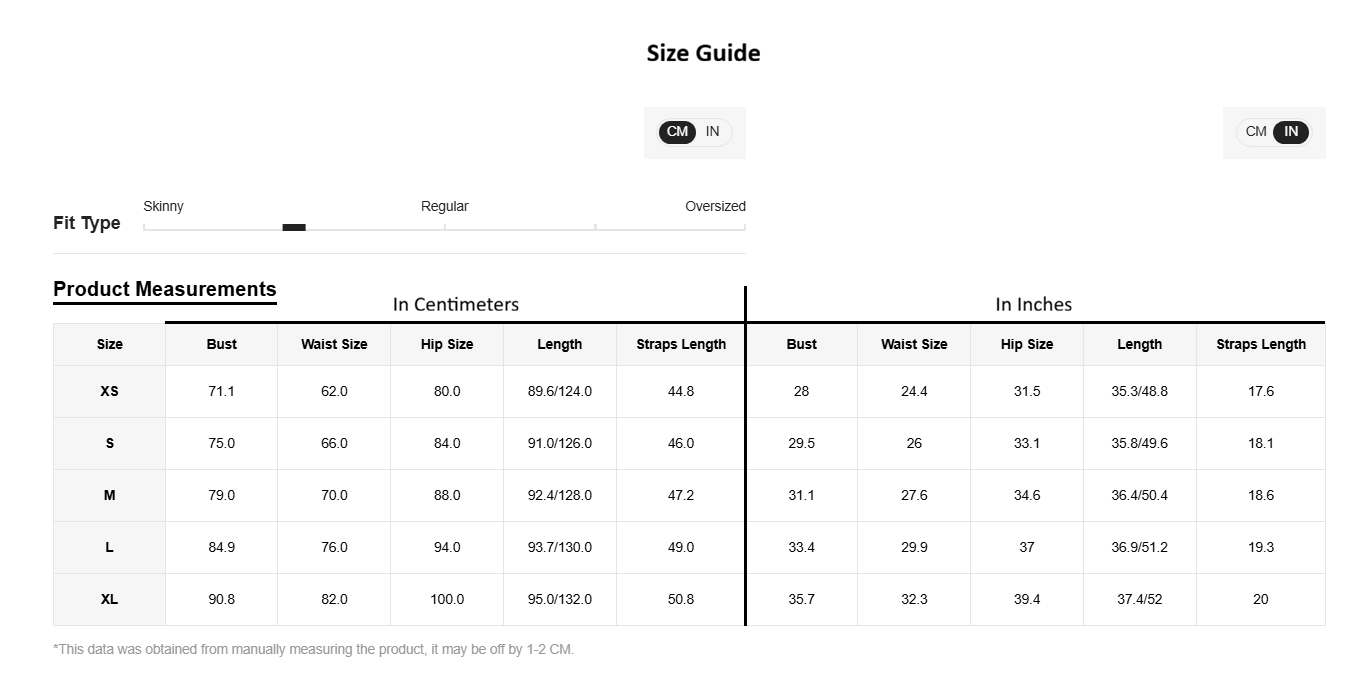
Task: Select the M size row label
Action: coord(110,495)
